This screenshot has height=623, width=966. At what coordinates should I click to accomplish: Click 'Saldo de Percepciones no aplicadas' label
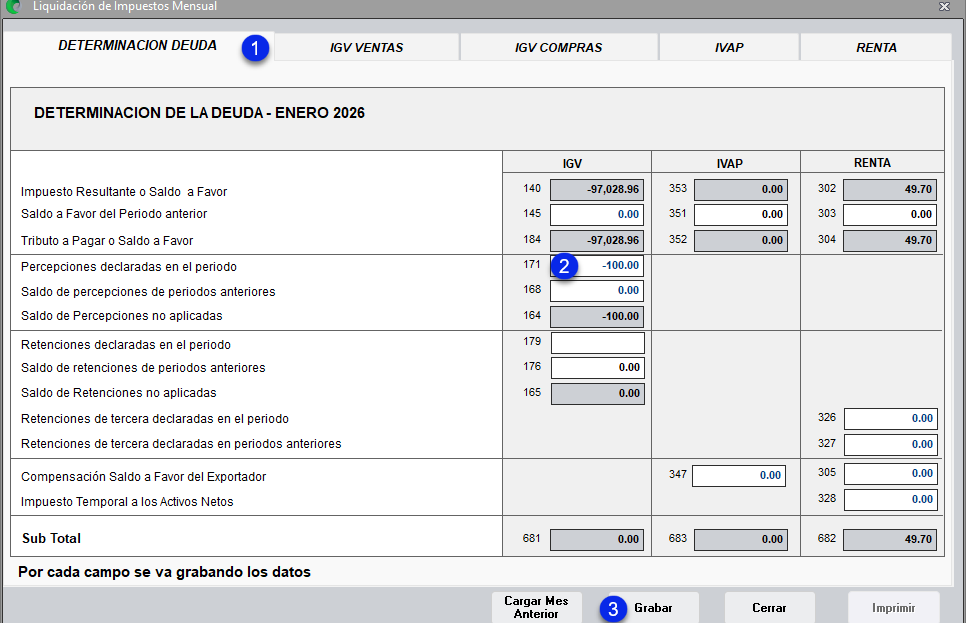(x=121, y=316)
